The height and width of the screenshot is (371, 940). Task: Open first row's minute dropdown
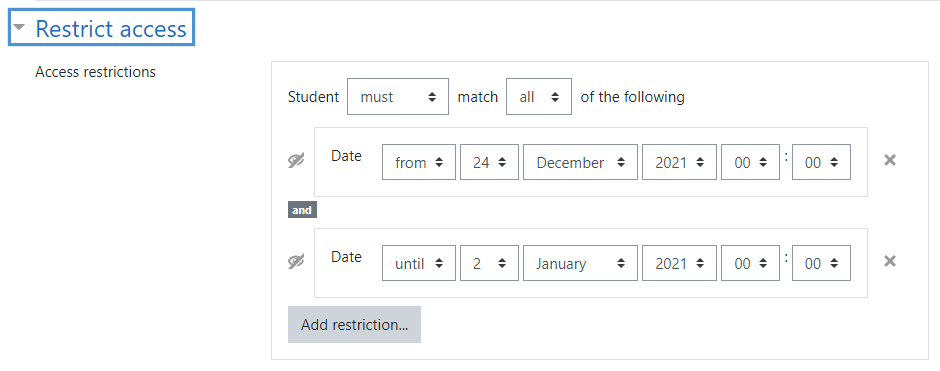click(821, 162)
